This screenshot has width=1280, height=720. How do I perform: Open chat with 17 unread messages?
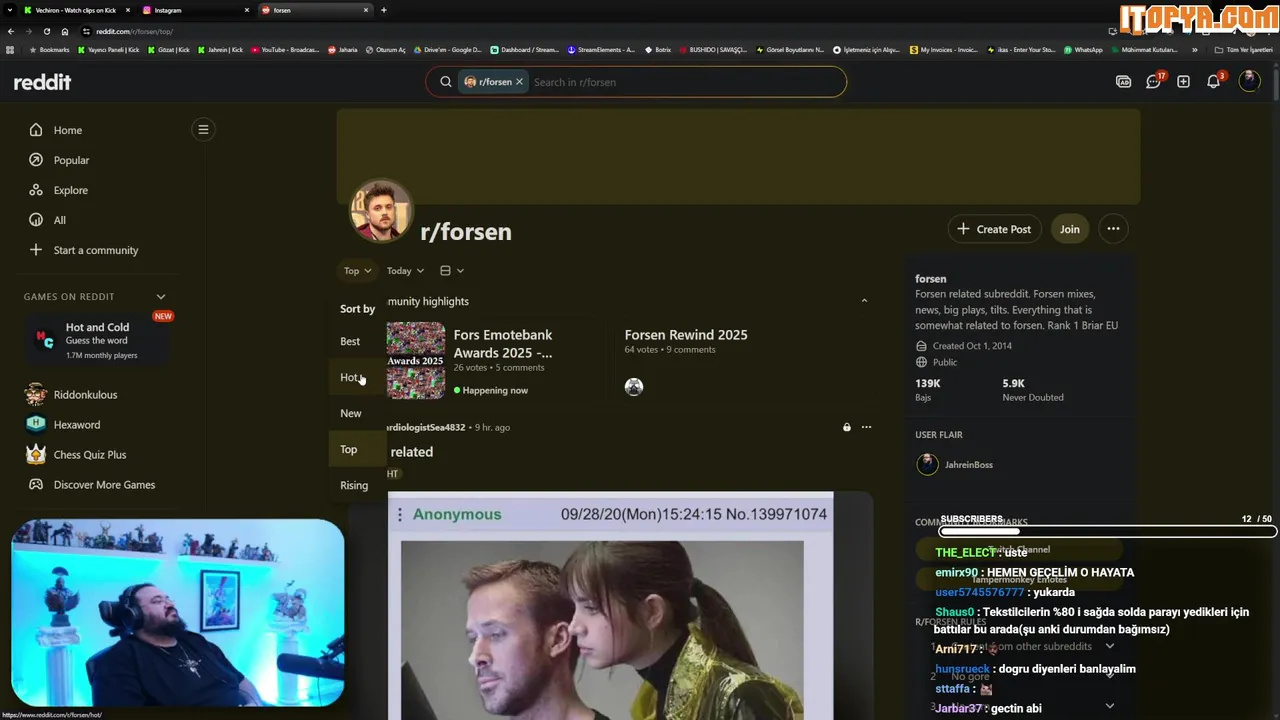[1154, 81]
